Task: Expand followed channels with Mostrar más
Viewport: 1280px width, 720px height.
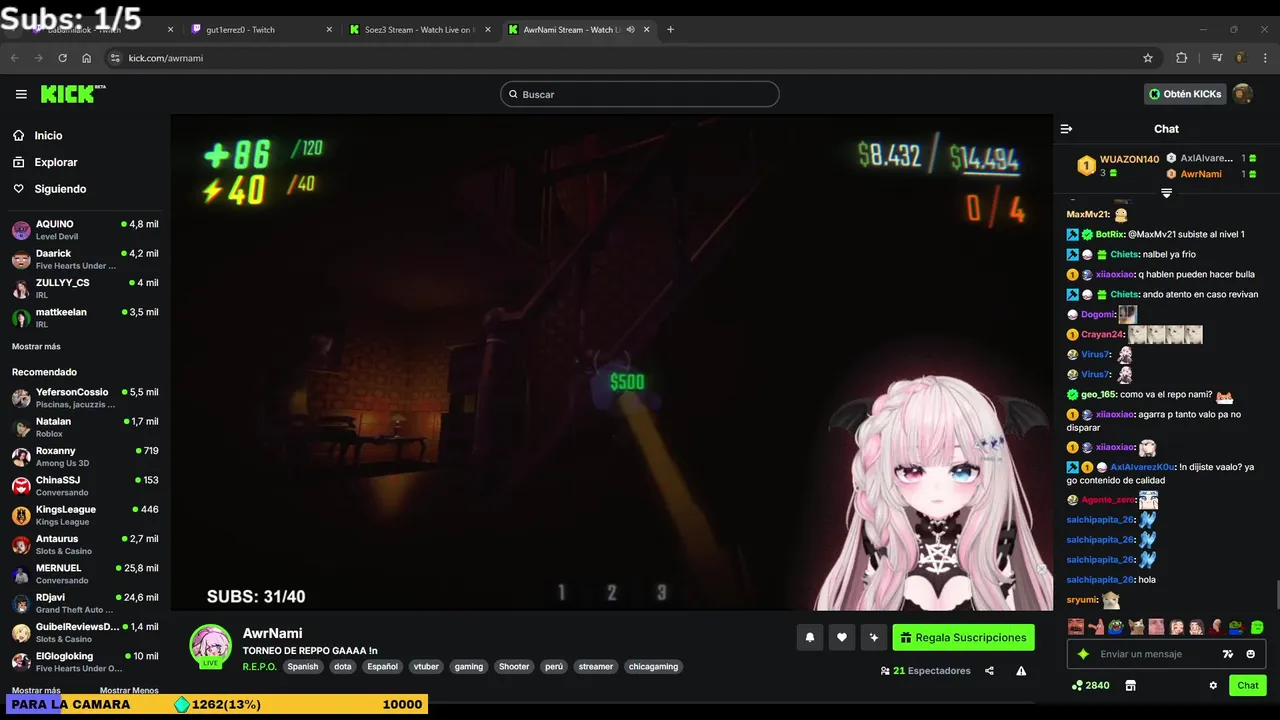Action: (36, 347)
